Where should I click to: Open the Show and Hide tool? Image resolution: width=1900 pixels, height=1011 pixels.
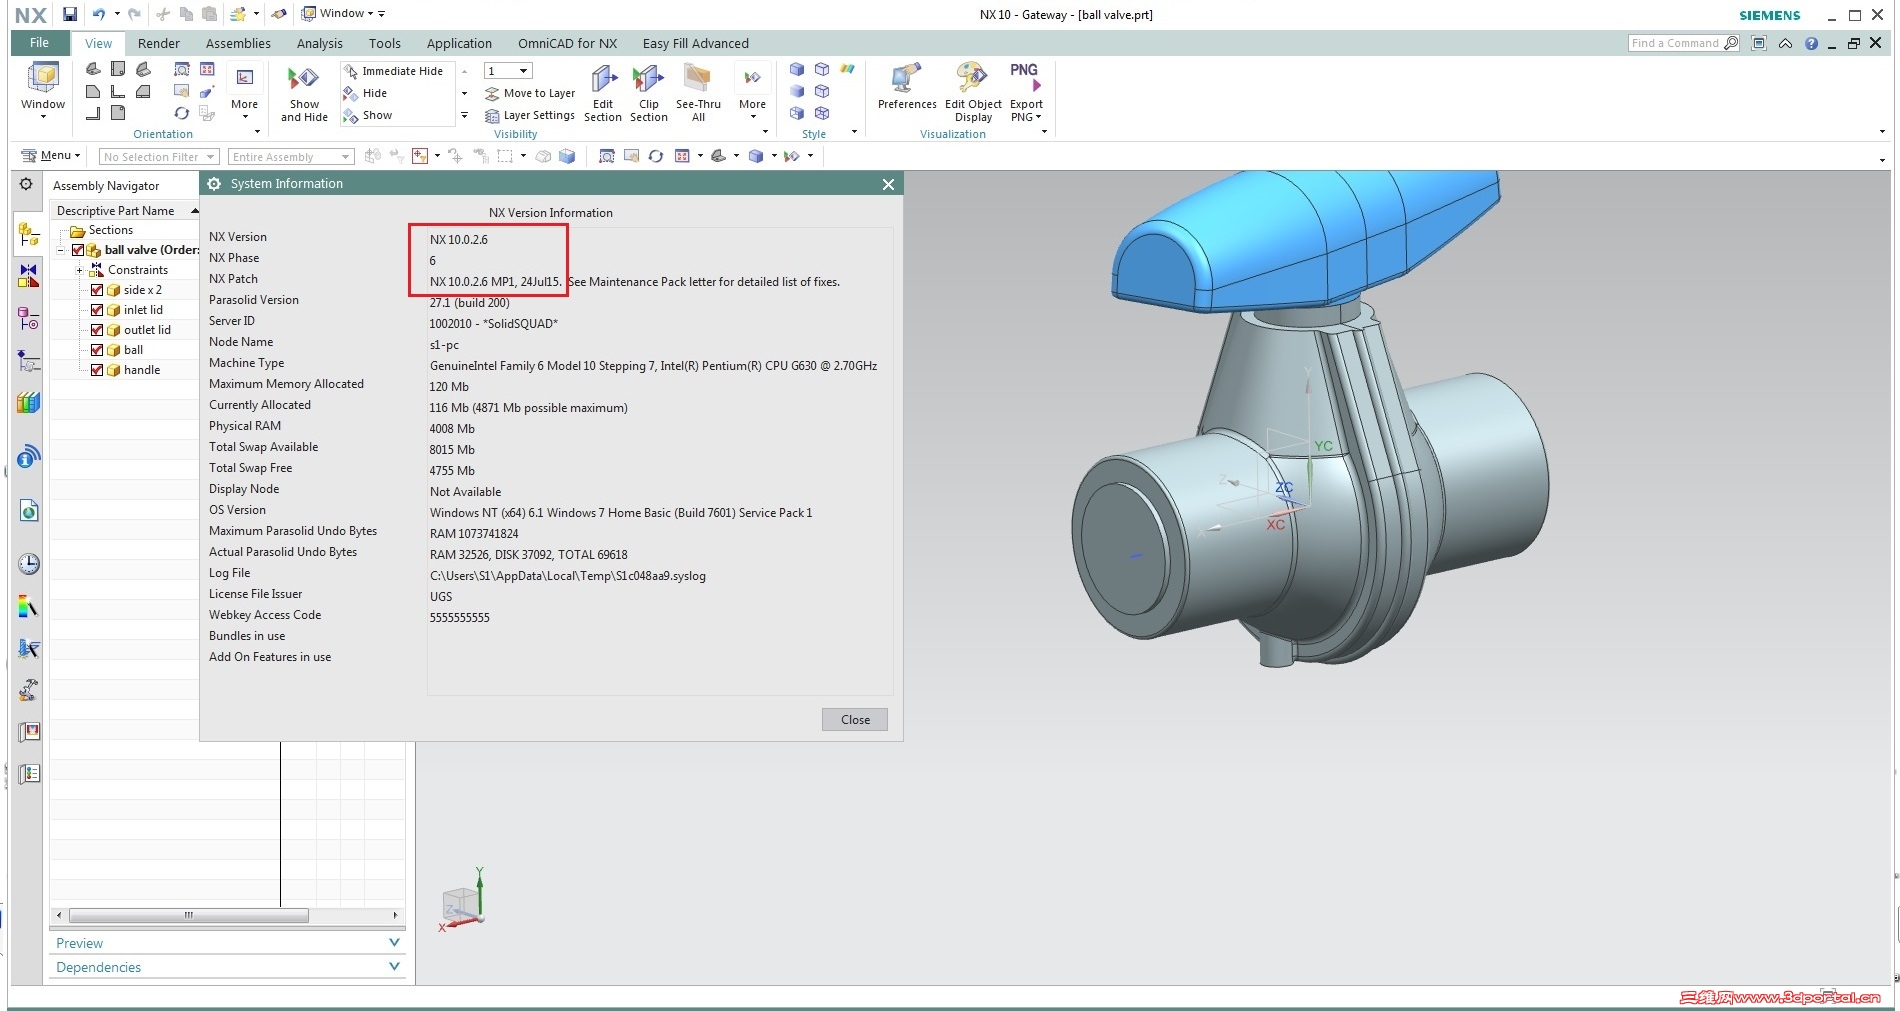point(304,95)
